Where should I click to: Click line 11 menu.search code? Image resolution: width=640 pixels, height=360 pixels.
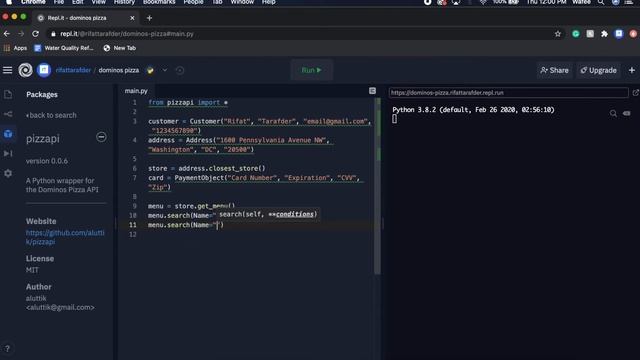coord(186,225)
